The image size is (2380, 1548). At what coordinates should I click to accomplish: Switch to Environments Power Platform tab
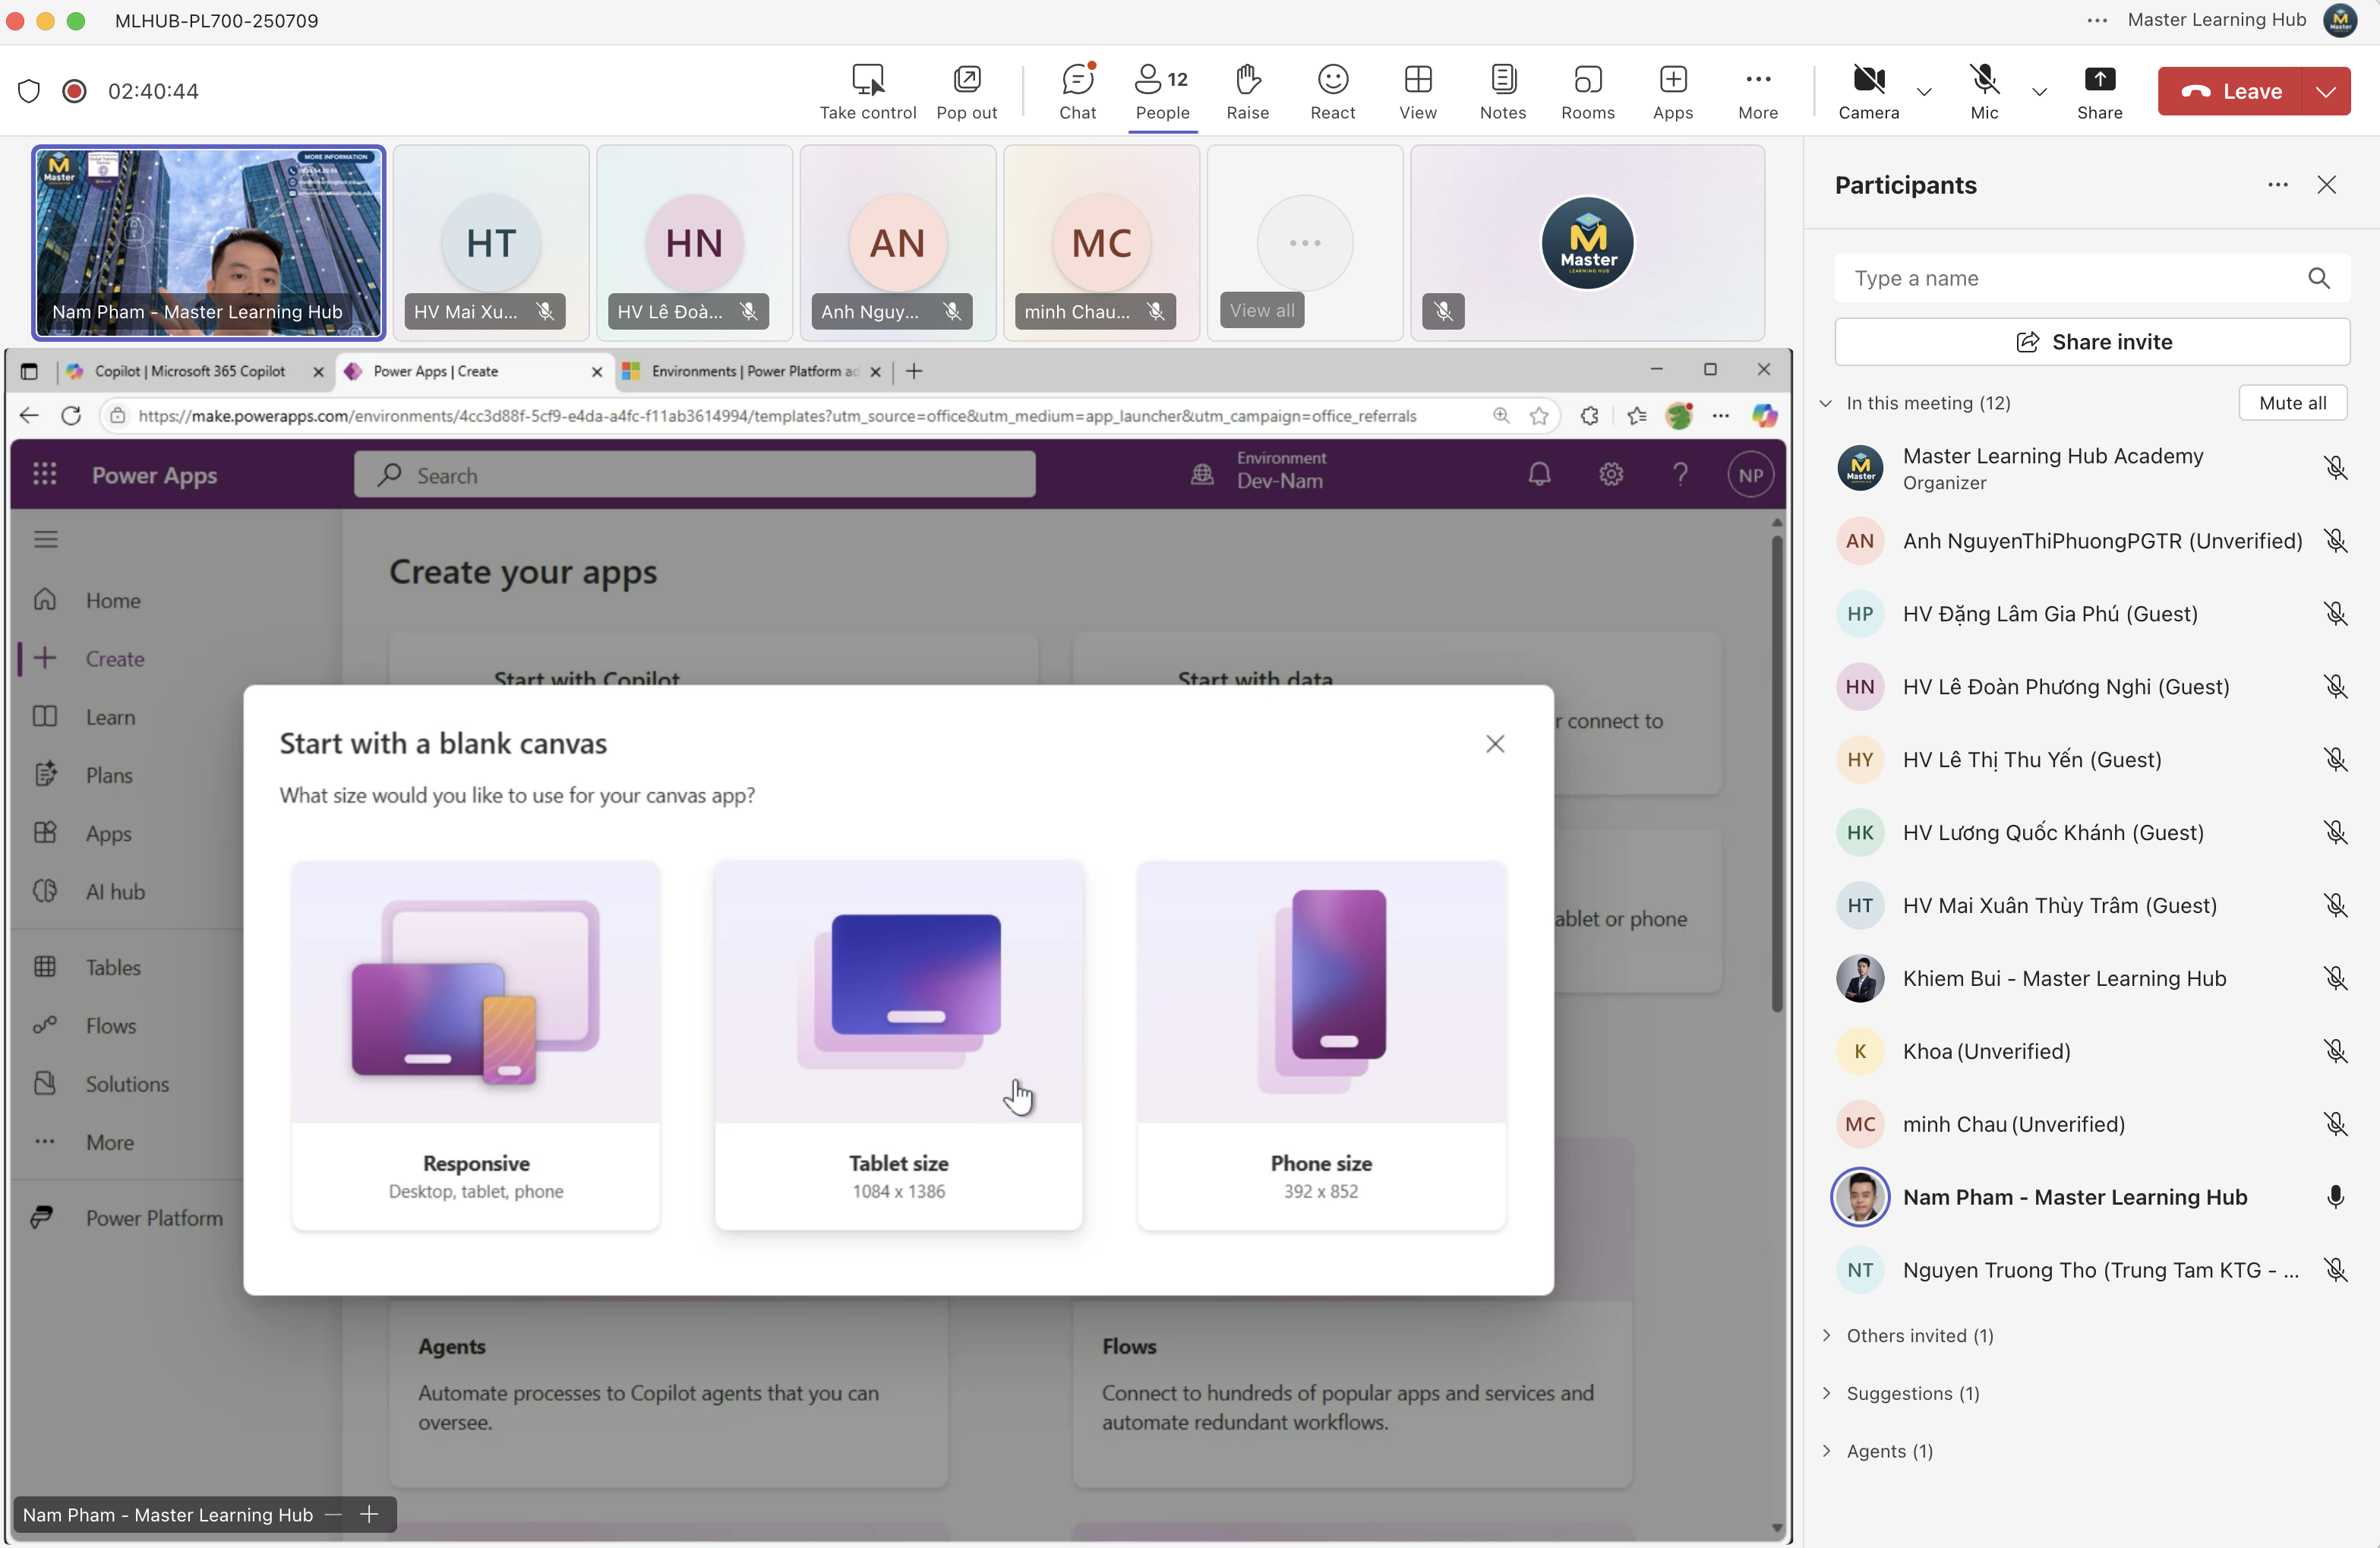coord(752,371)
